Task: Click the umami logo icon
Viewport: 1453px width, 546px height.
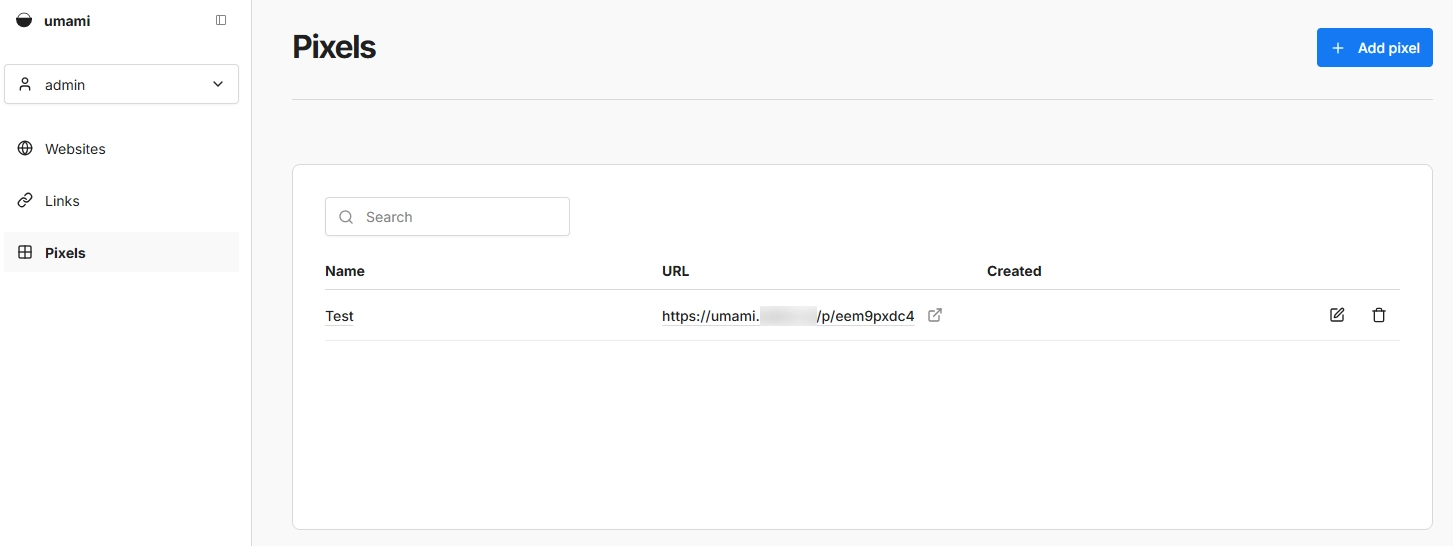Action: [24, 20]
